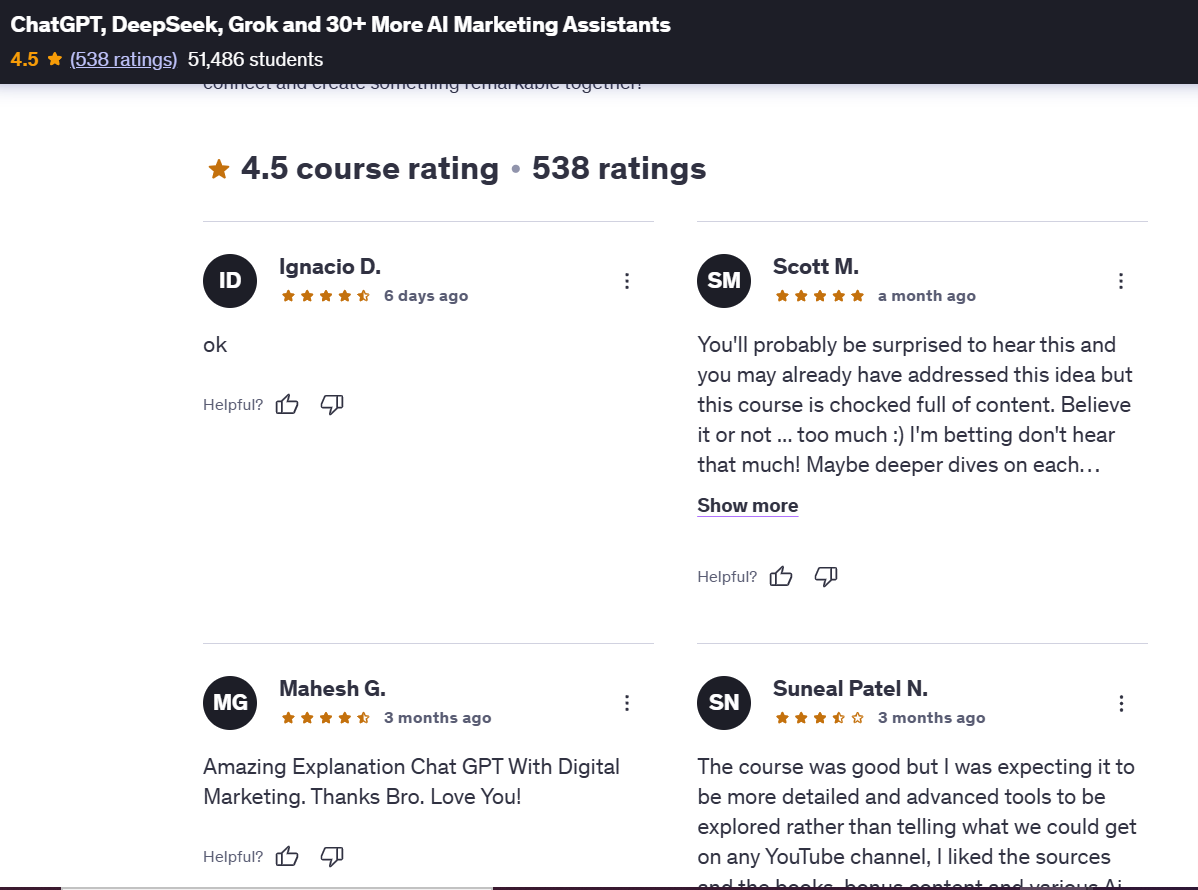Click the '538 ratings' heading text

619,169
